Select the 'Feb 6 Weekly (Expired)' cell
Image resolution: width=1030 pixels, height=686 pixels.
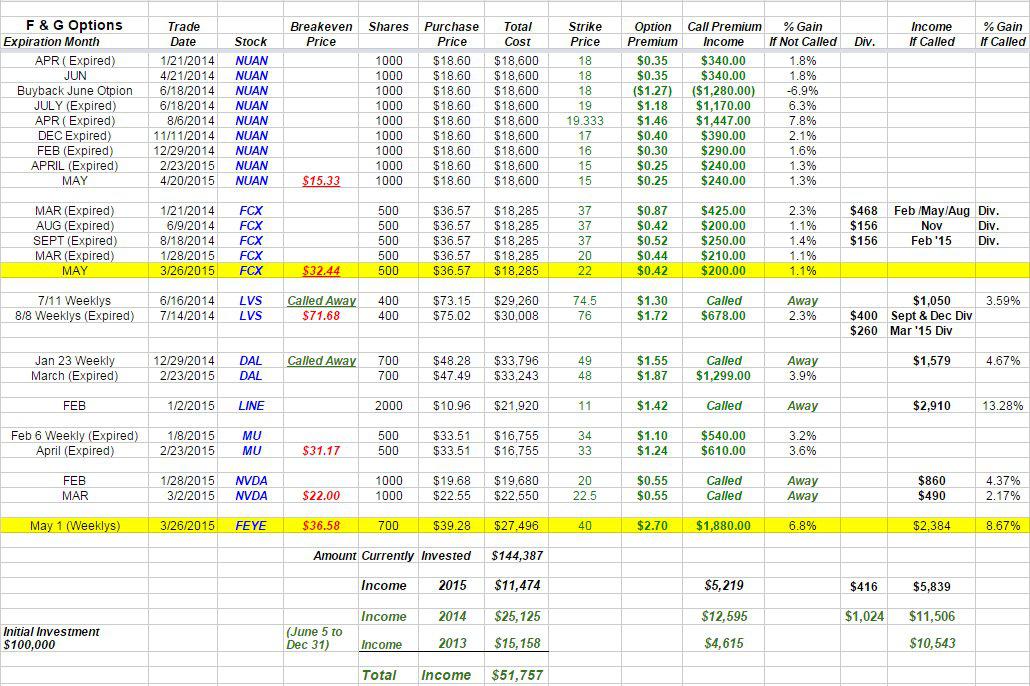74,436
